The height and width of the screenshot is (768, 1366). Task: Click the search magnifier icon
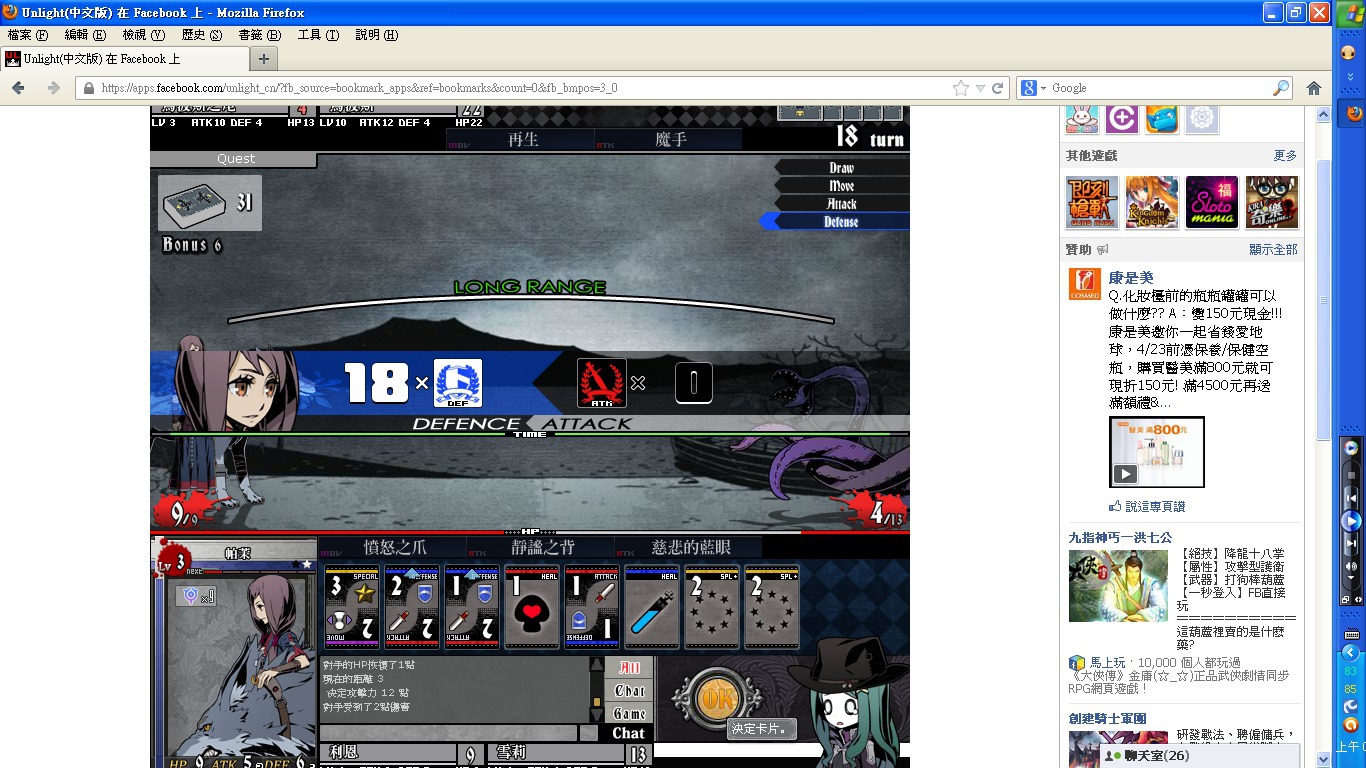[1280, 88]
